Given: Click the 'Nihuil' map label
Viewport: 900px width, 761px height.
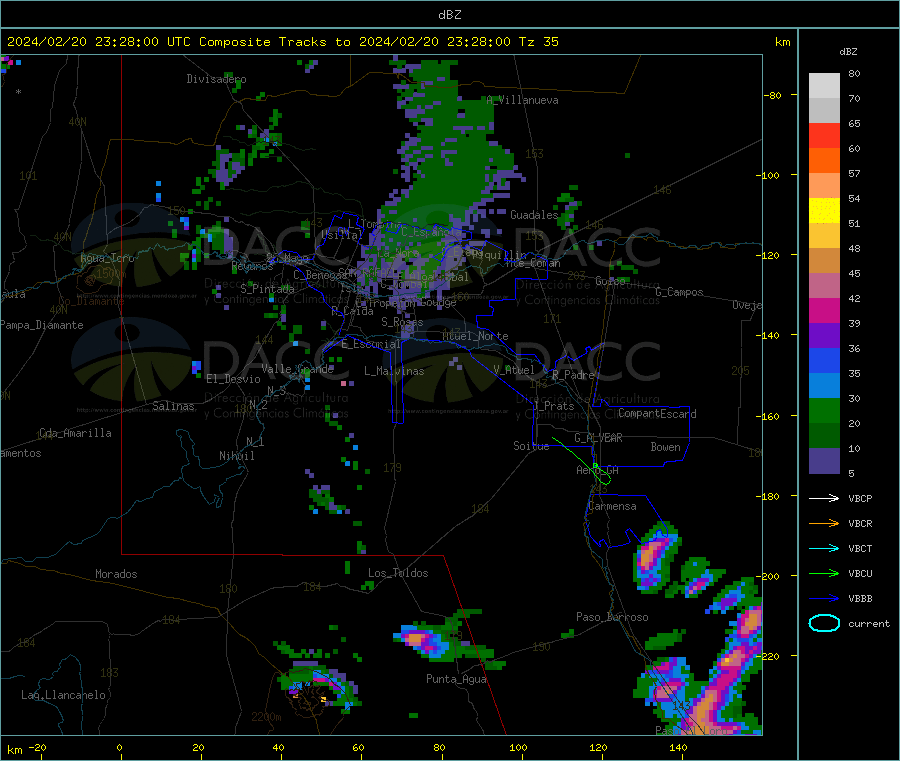Looking at the screenshot, I should pos(236,456).
